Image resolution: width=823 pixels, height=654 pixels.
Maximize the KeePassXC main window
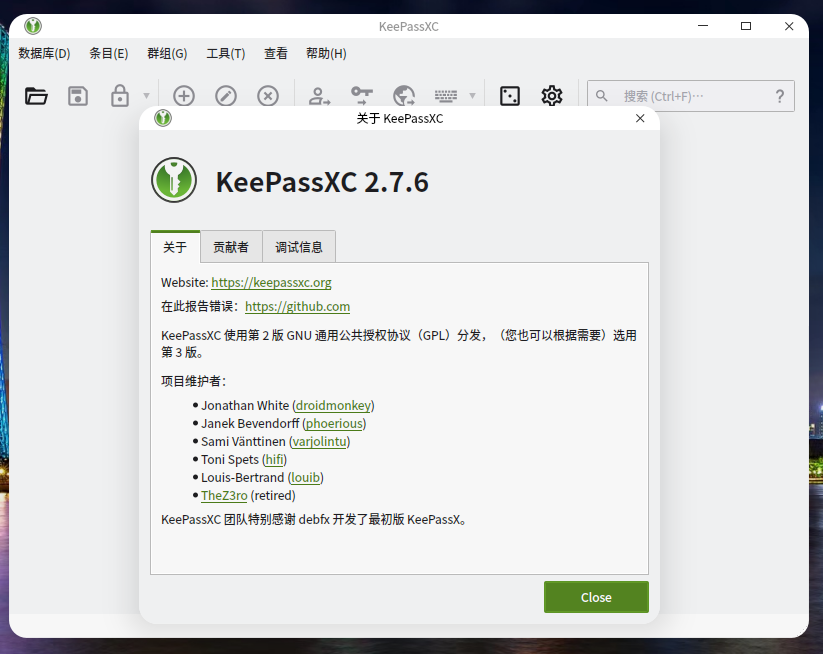click(746, 26)
